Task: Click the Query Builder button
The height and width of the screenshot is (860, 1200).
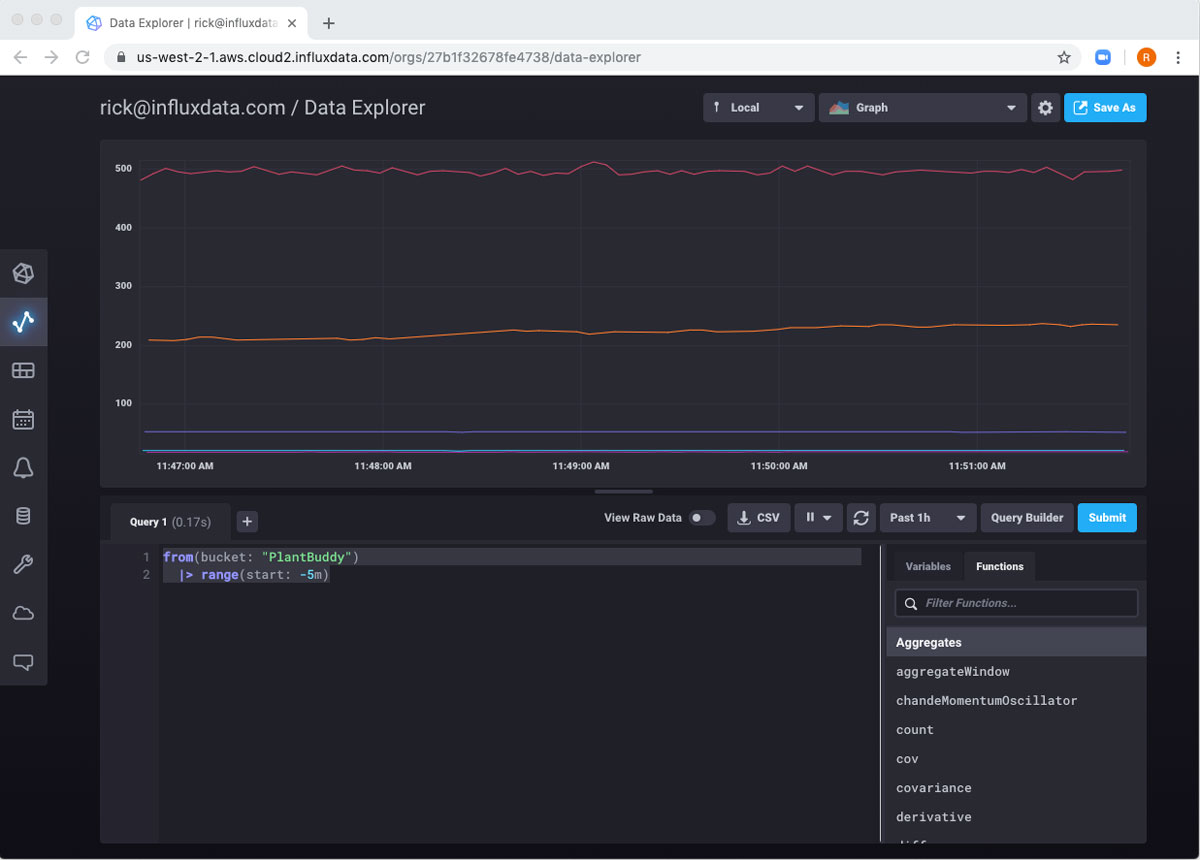Action: tap(1026, 518)
